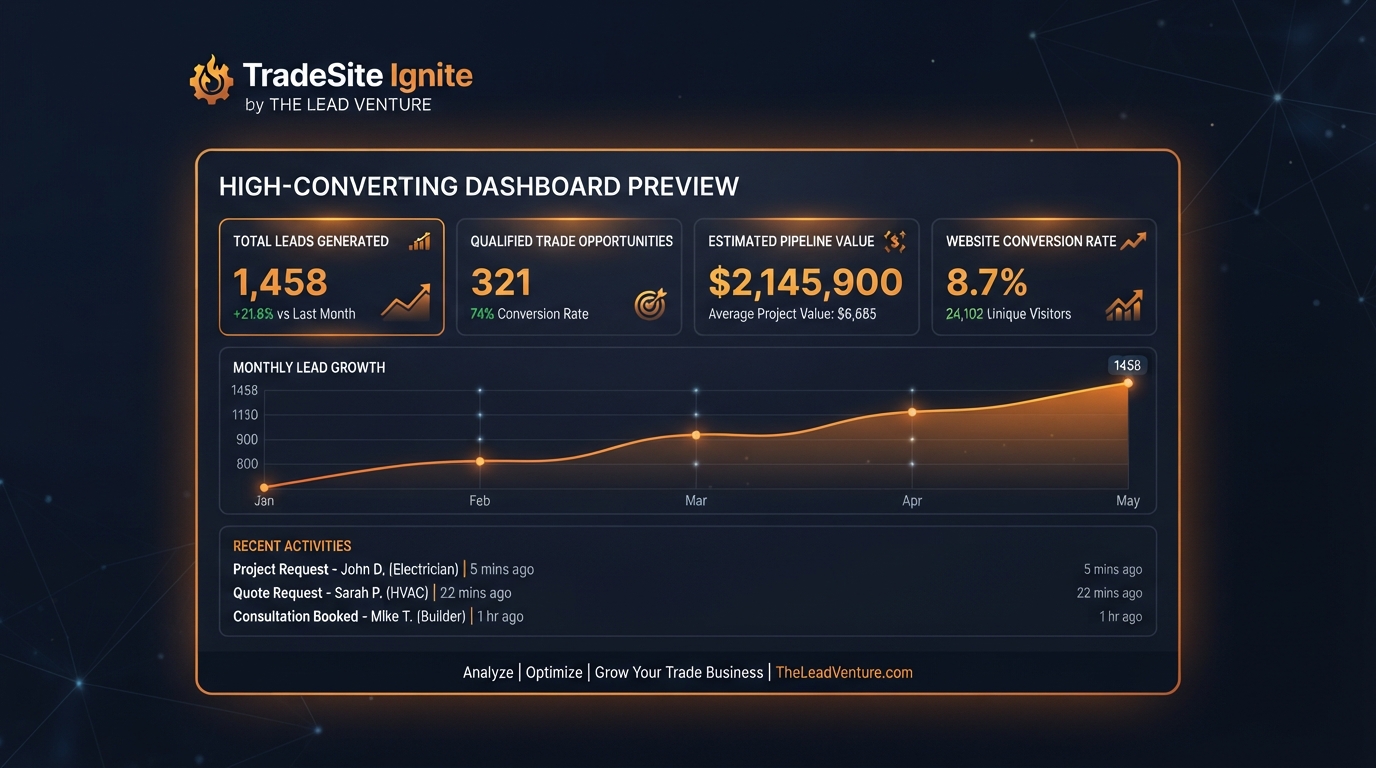Open the Website Conversion Rate card
This screenshot has width=1376, height=768.
pyautogui.click(x=1044, y=277)
